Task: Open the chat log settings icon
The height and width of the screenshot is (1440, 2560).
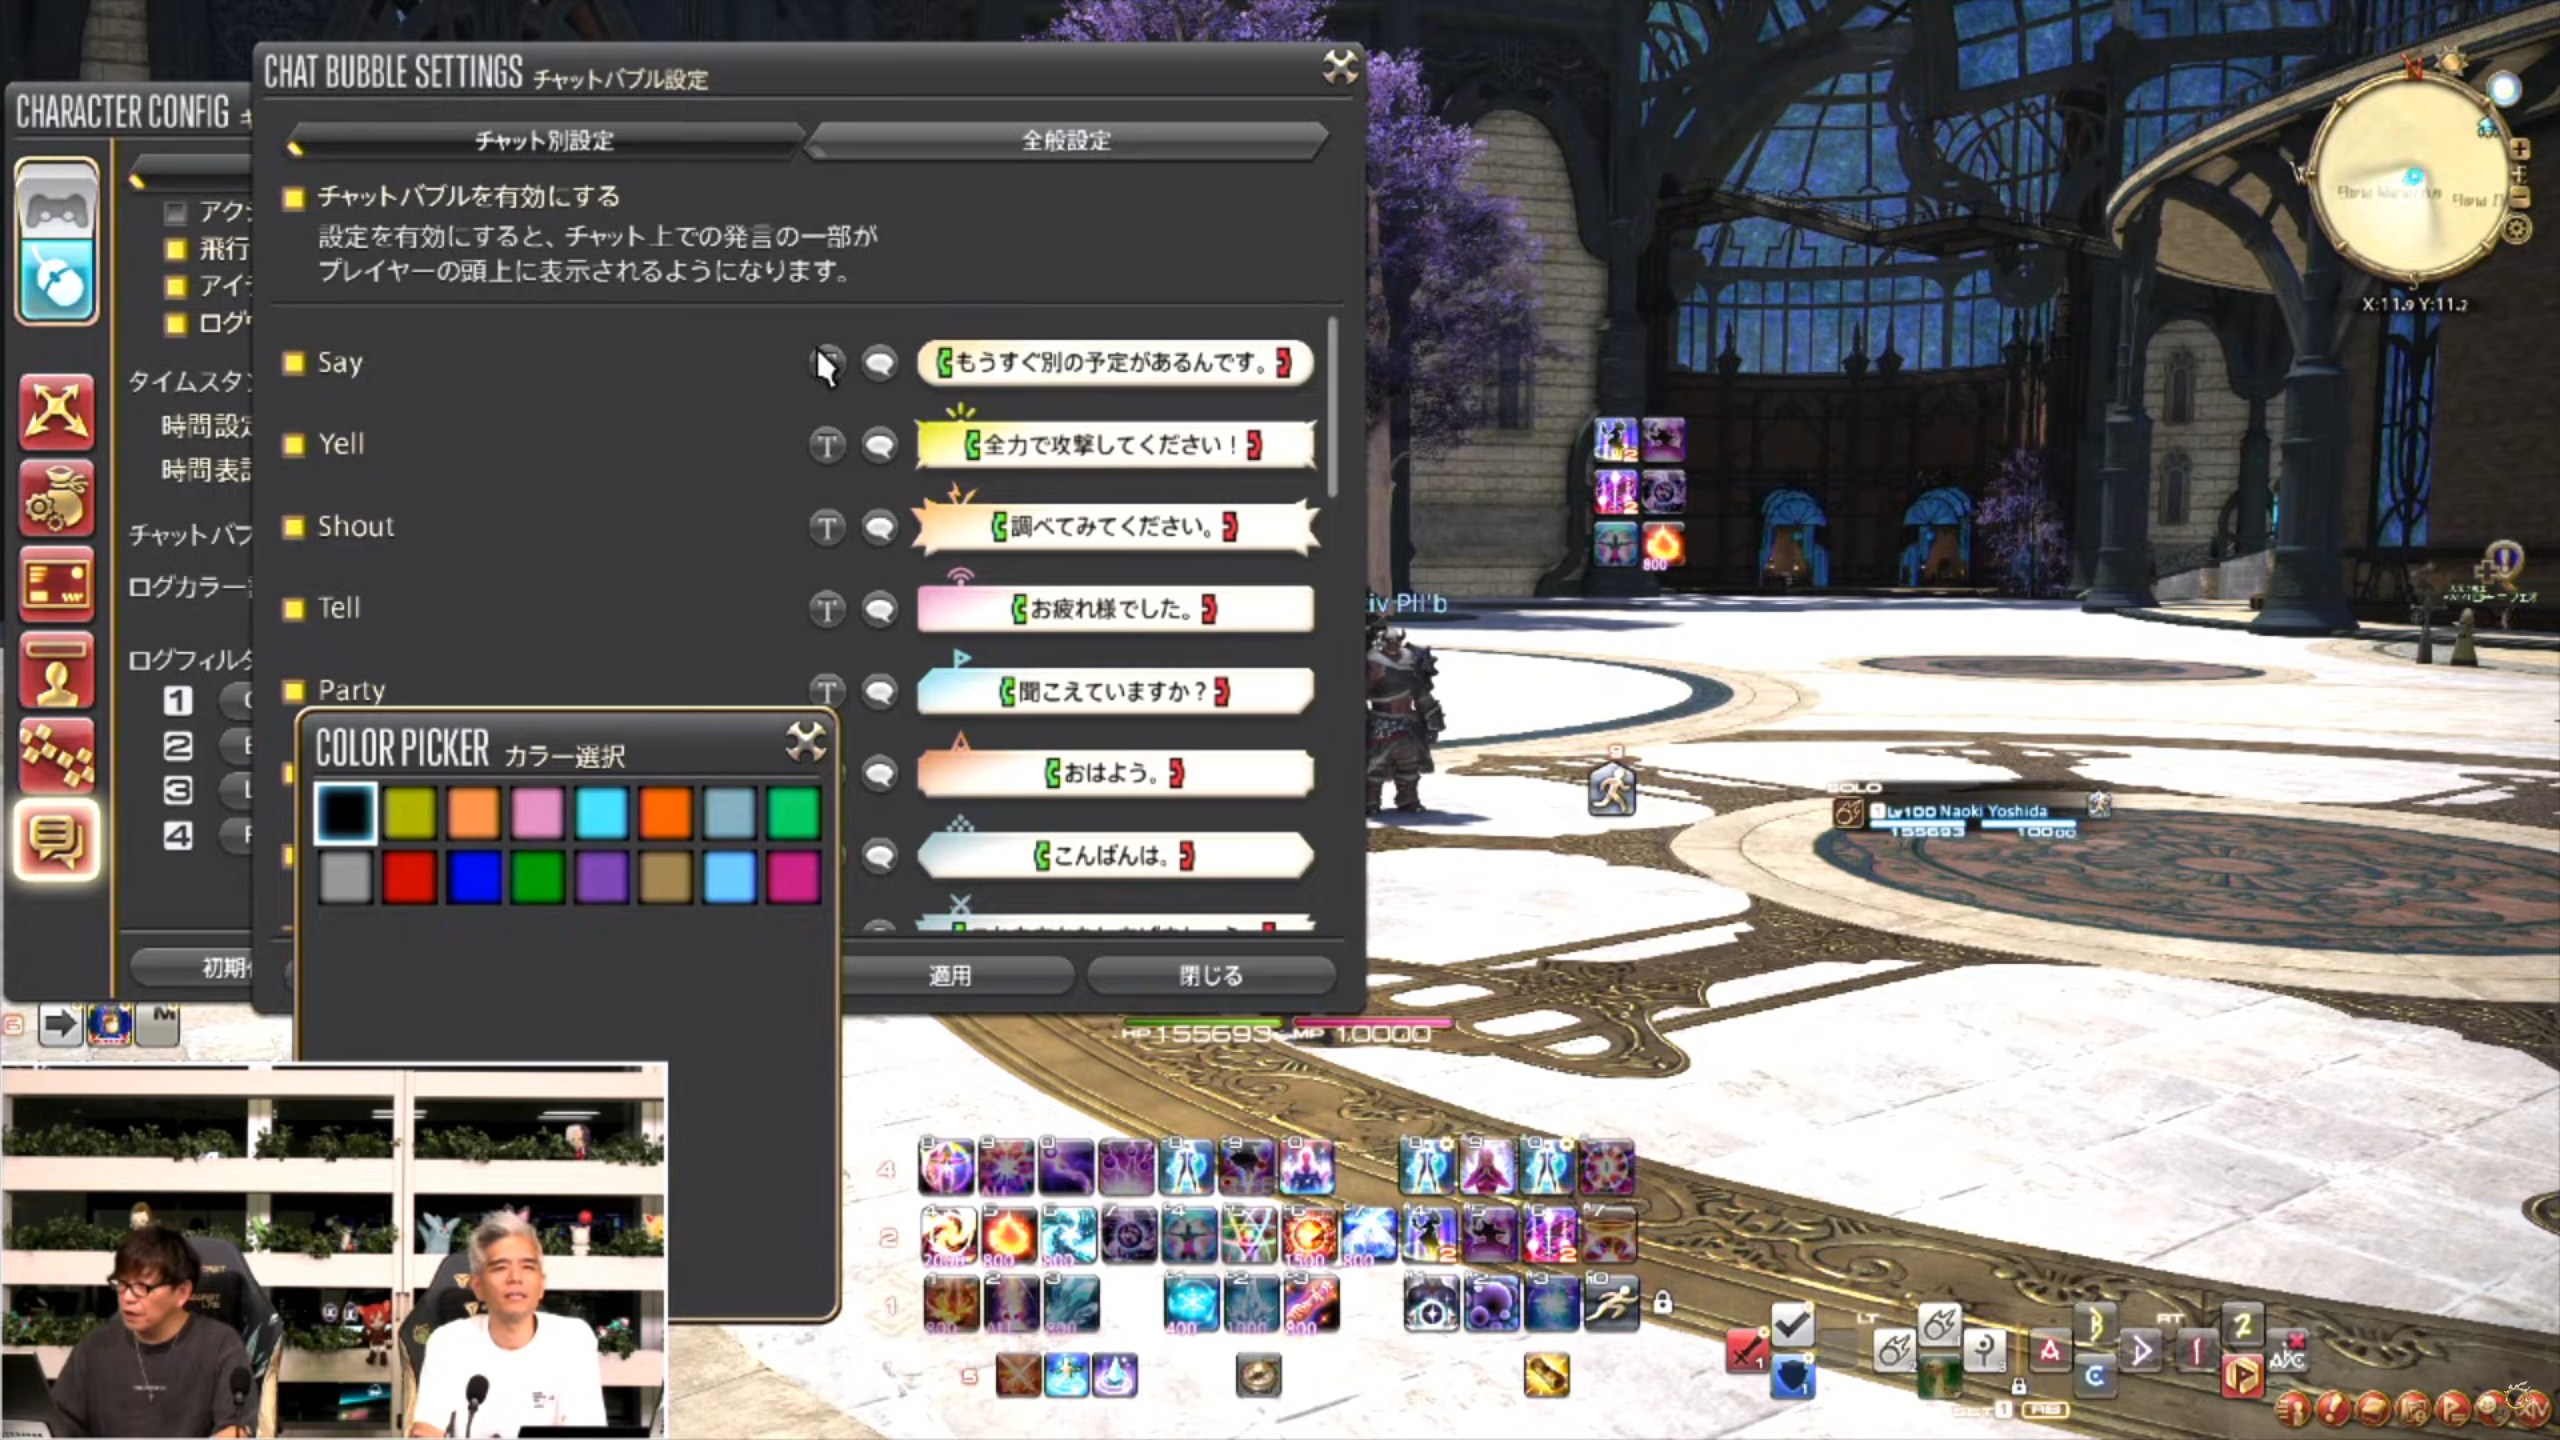Action: [x=57, y=841]
